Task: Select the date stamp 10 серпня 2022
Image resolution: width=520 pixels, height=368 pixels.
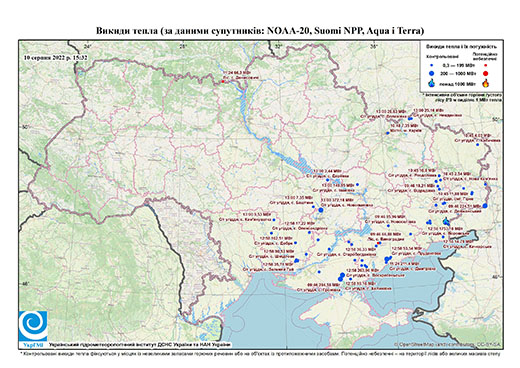Action: [x=55, y=57]
